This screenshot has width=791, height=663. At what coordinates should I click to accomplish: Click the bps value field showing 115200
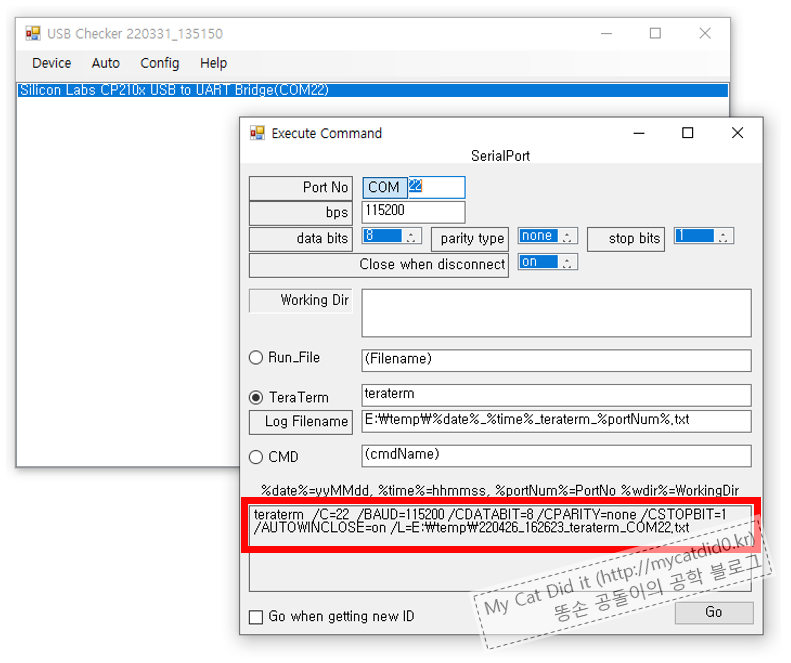pyautogui.click(x=413, y=212)
